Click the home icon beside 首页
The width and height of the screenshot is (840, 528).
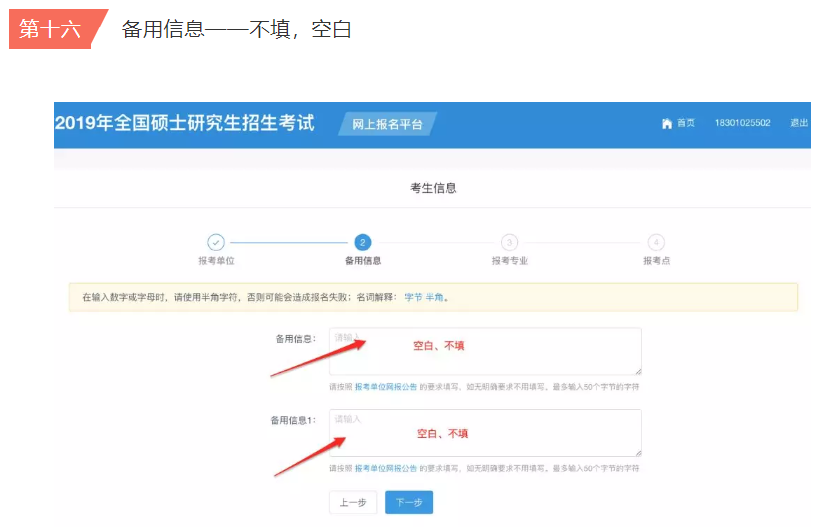coord(667,123)
